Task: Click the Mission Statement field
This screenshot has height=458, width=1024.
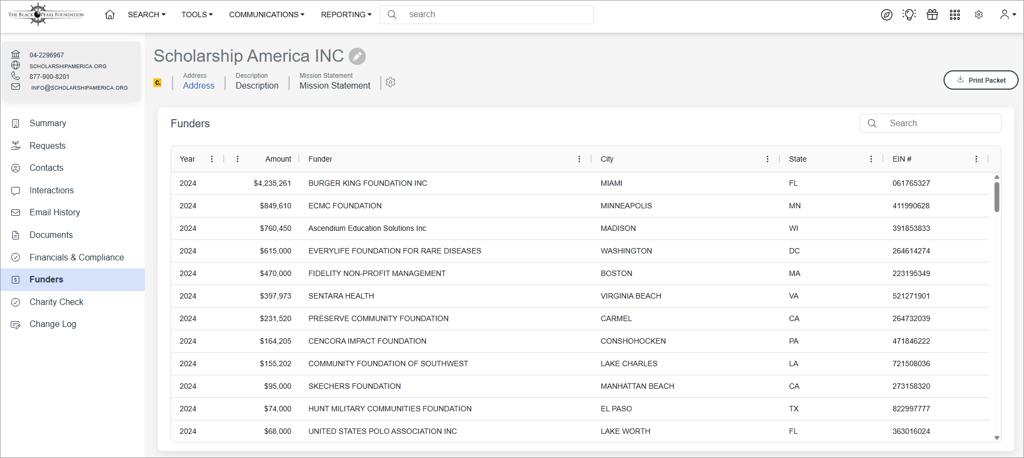Action: (335, 86)
